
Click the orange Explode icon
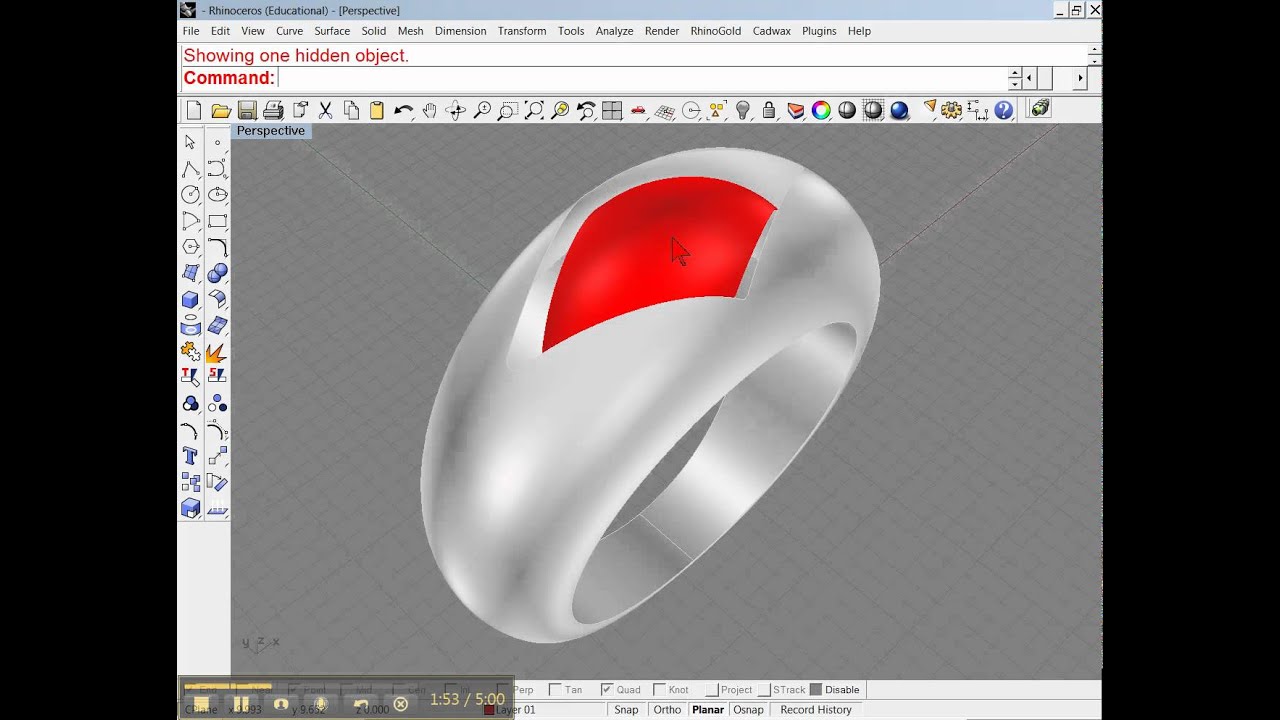(x=217, y=351)
